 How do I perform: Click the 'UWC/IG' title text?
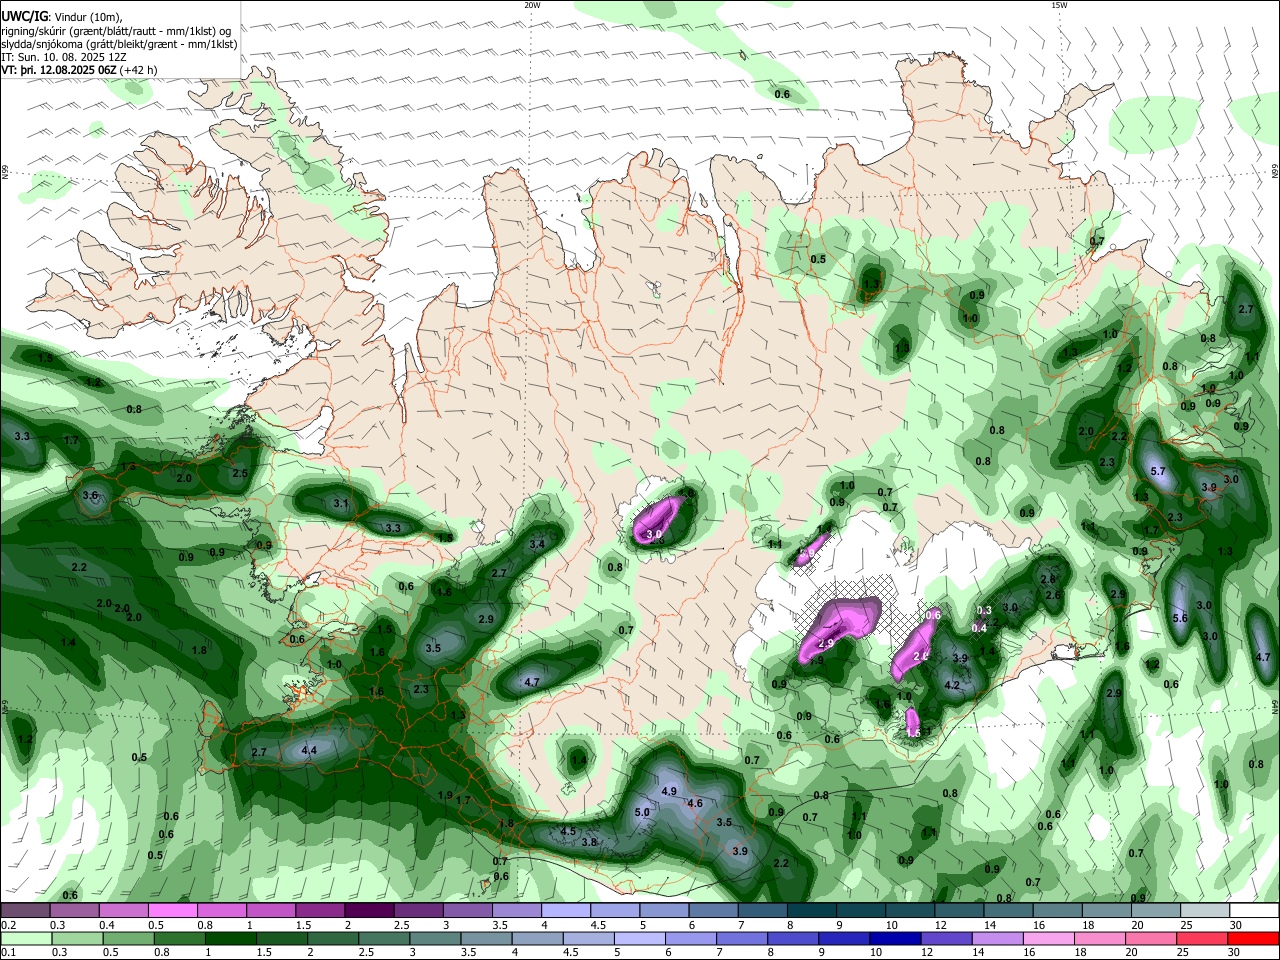click(24, 16)
